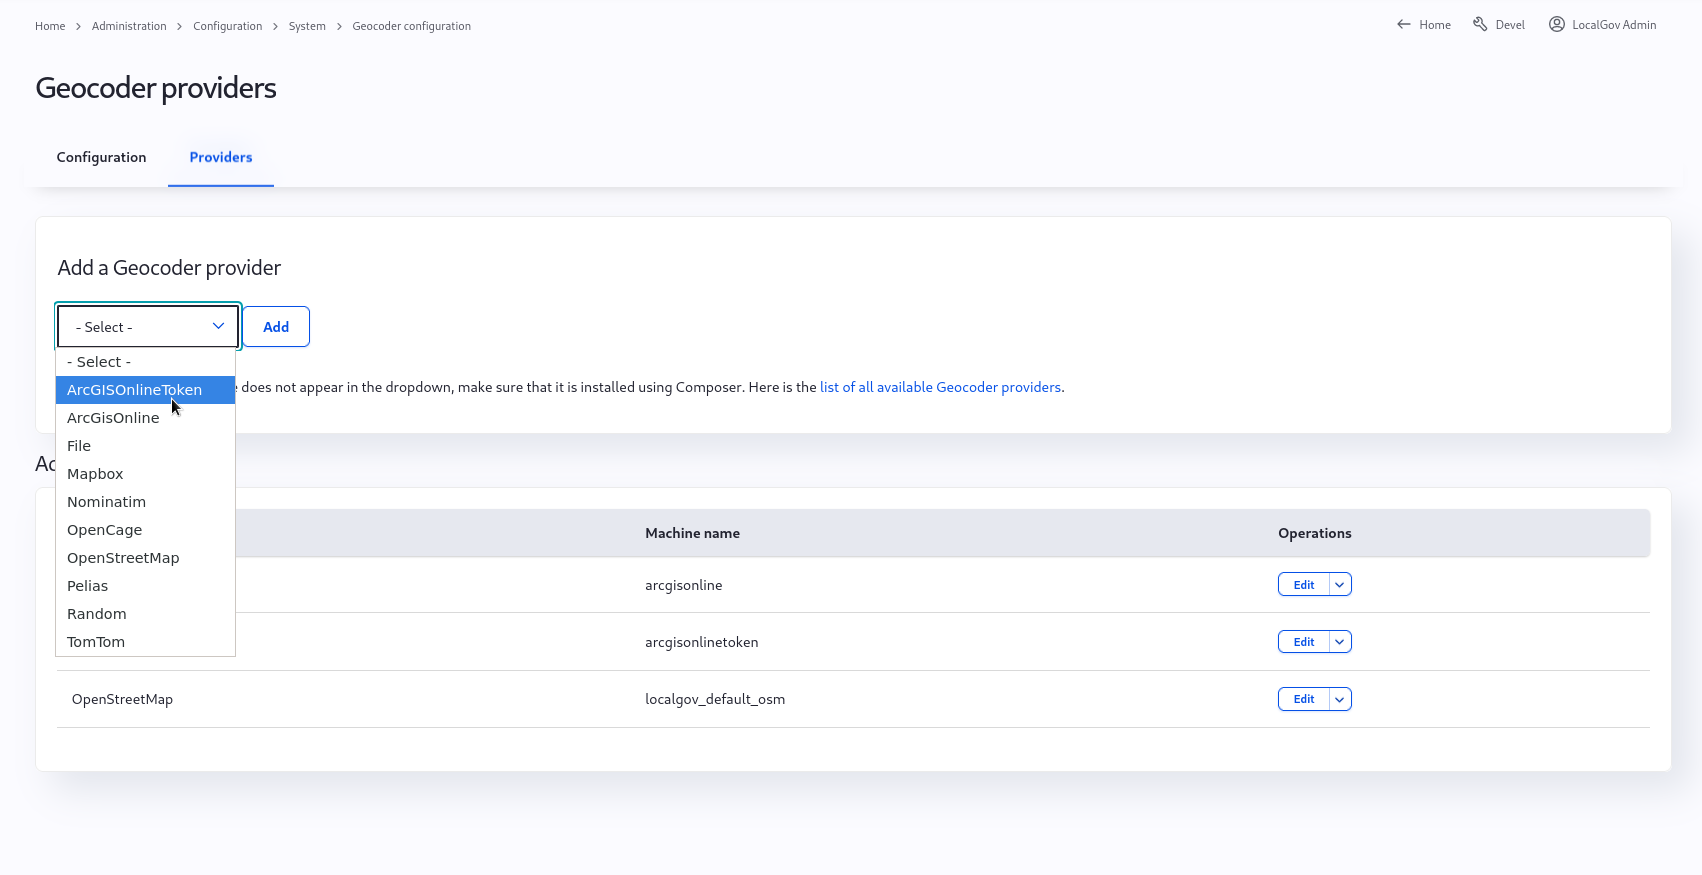Navigate to System breadcrumb
The width and height of the screenshot is (1702, 875).
click(307, 26)
